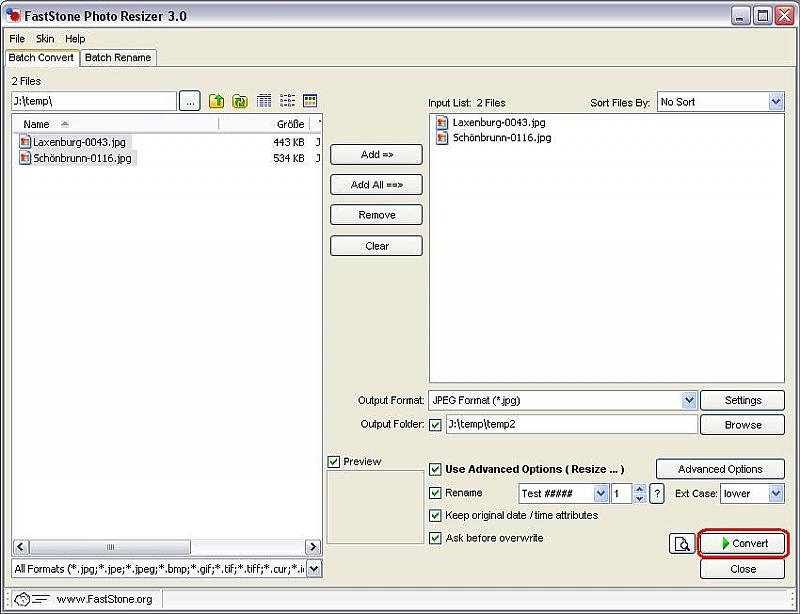Switch file list to thumbnails view icon
Screen dimensions: 800x614
310,101
